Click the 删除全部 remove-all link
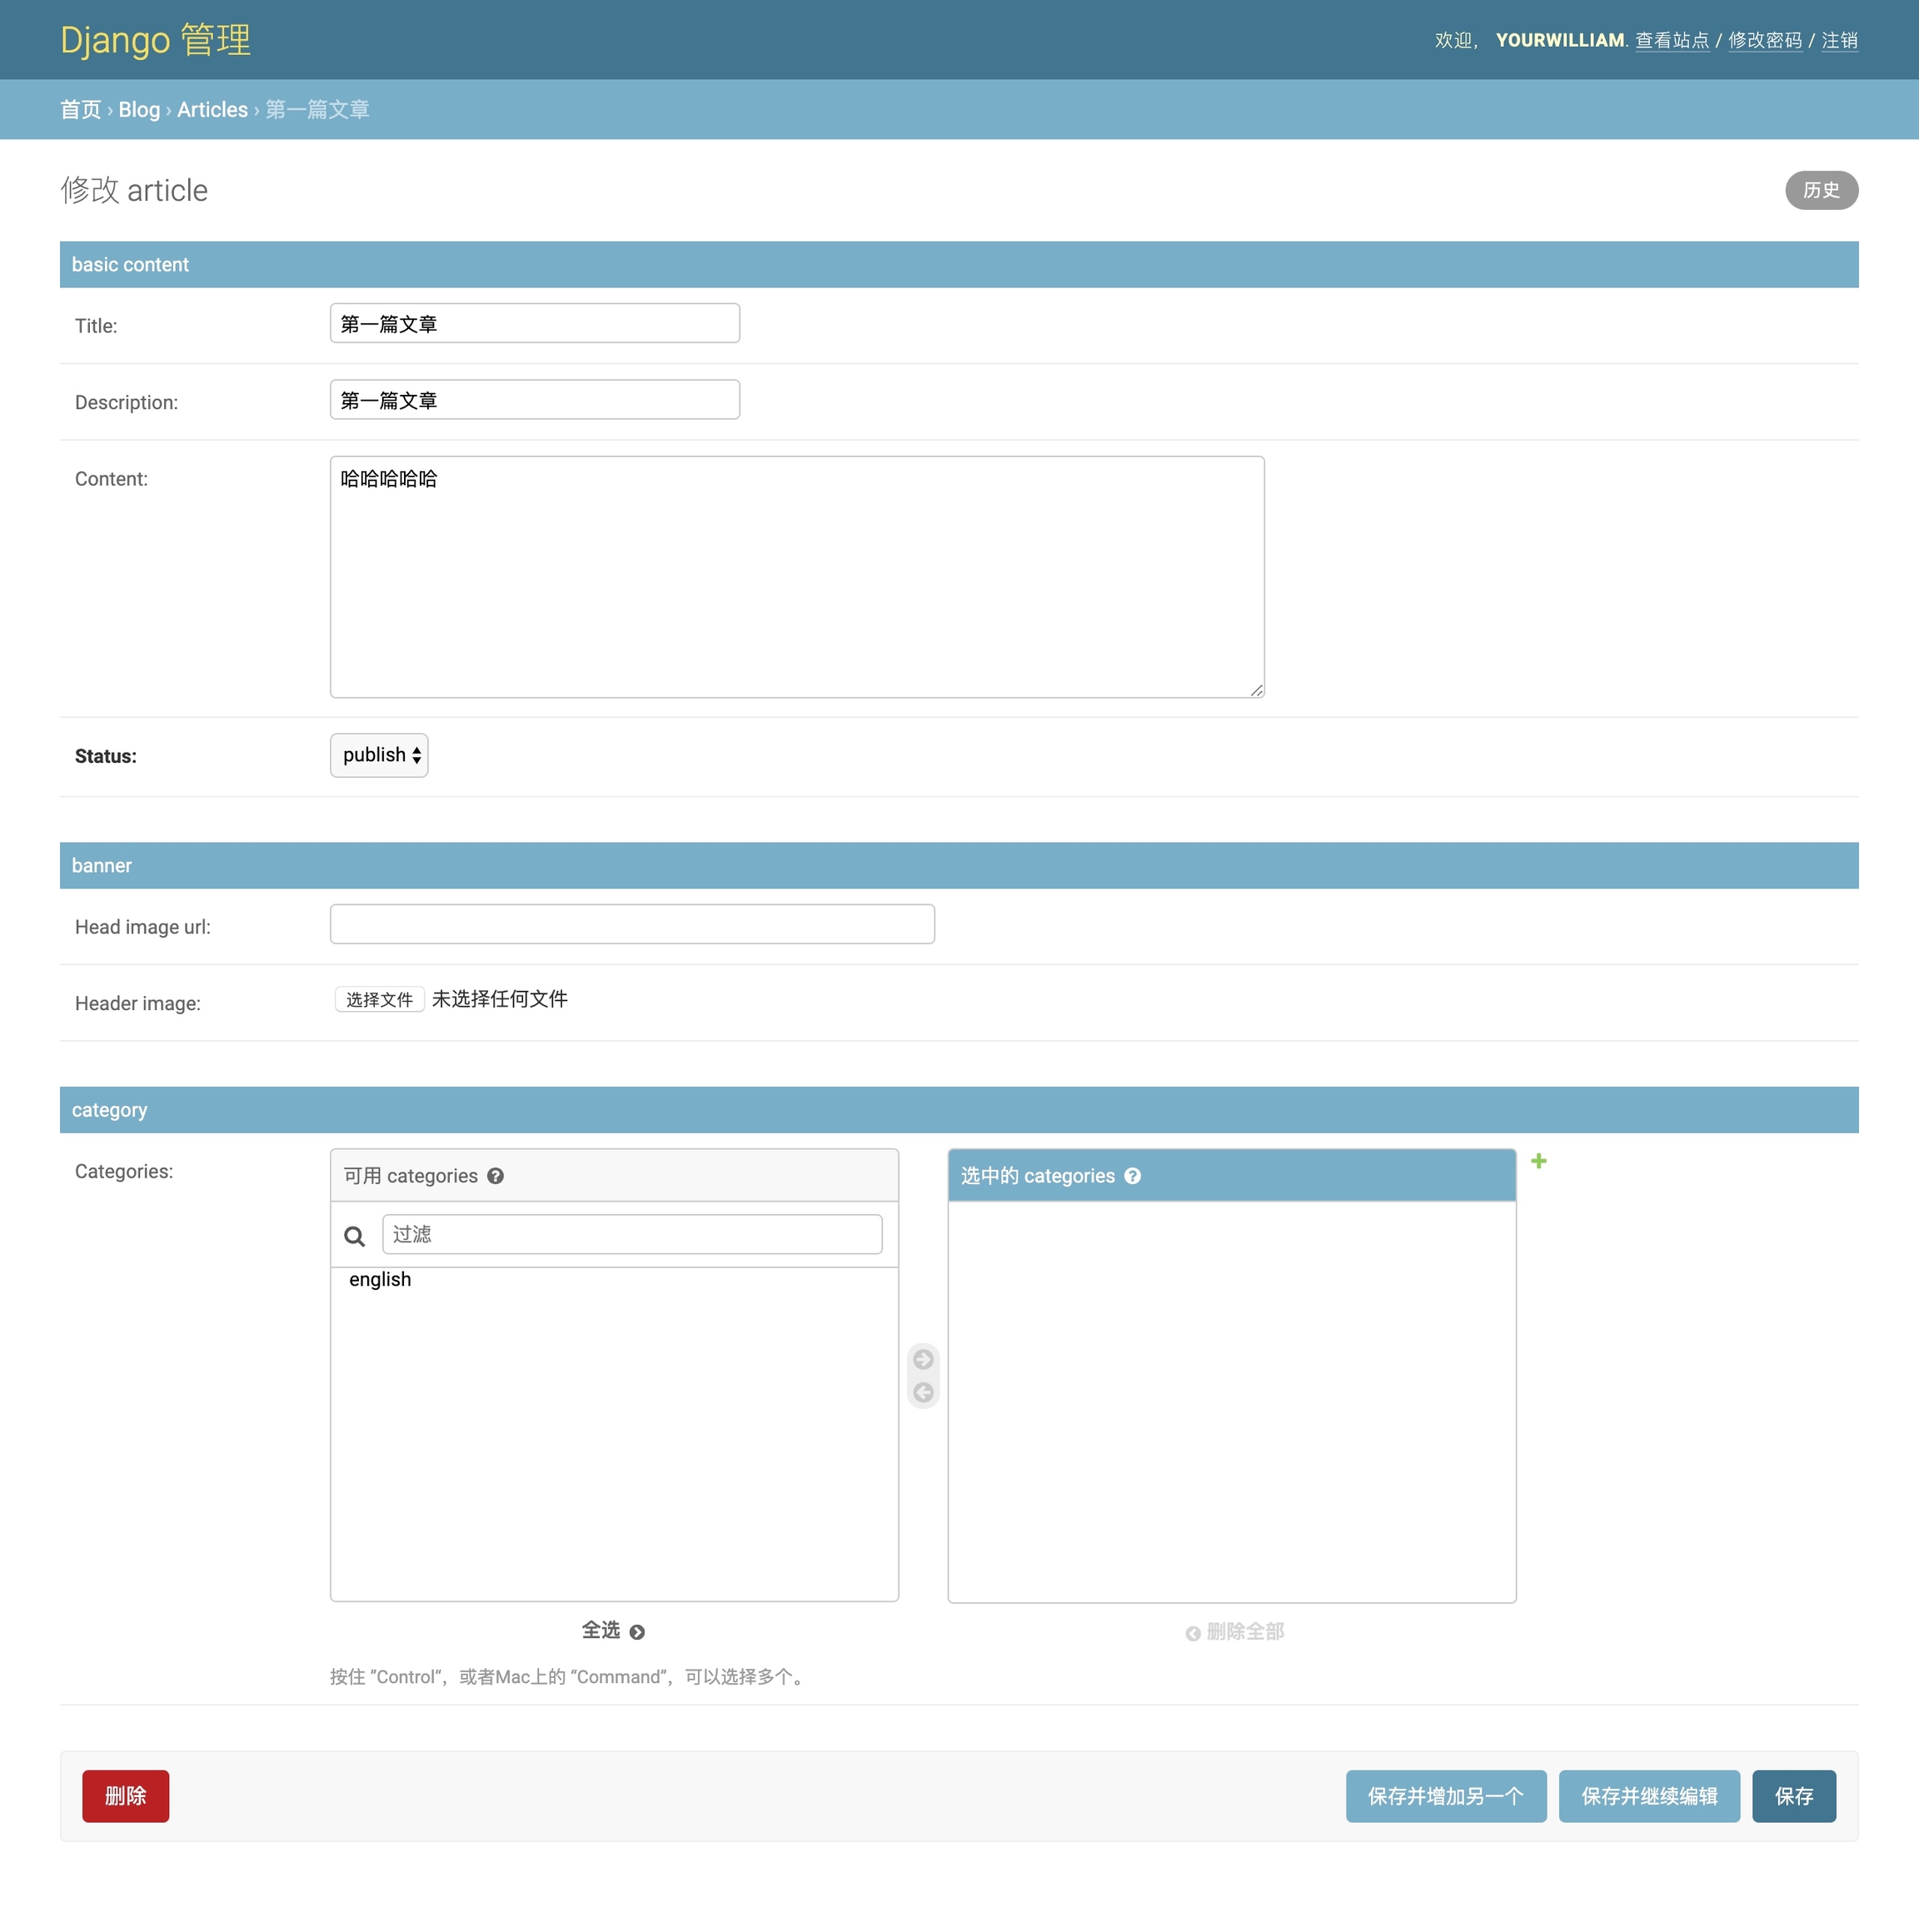 (1235, 1632)
